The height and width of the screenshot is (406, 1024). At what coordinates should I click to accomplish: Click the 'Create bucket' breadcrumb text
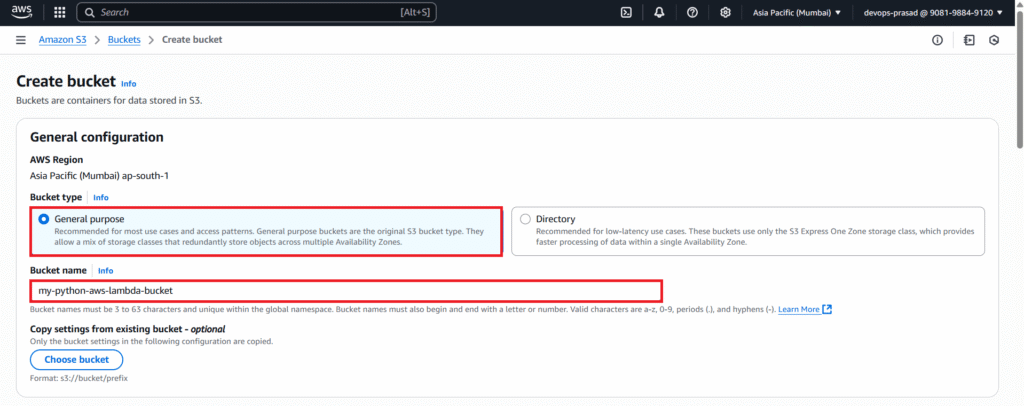[192, 40]
